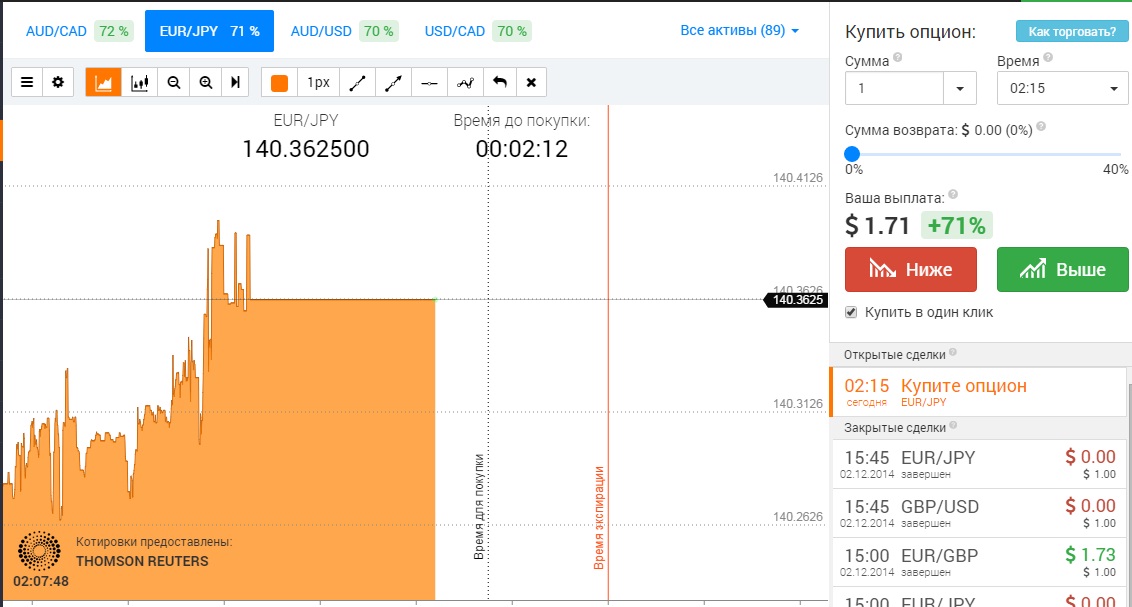Select the arrow line drawing tool

(x=394, y=82)
